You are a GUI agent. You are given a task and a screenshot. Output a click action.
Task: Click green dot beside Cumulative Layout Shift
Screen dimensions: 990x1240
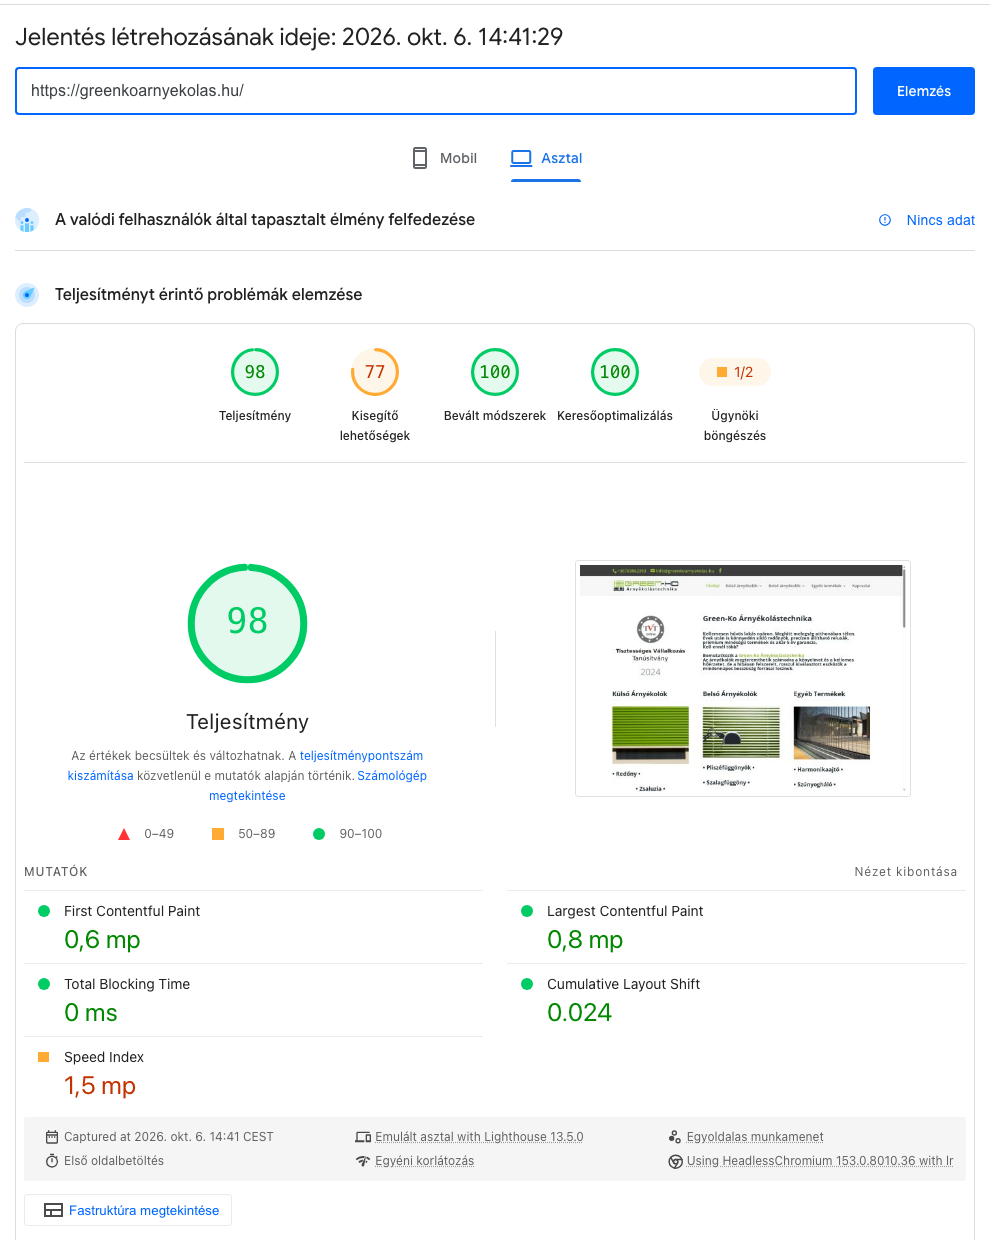(x=527, y=984)
